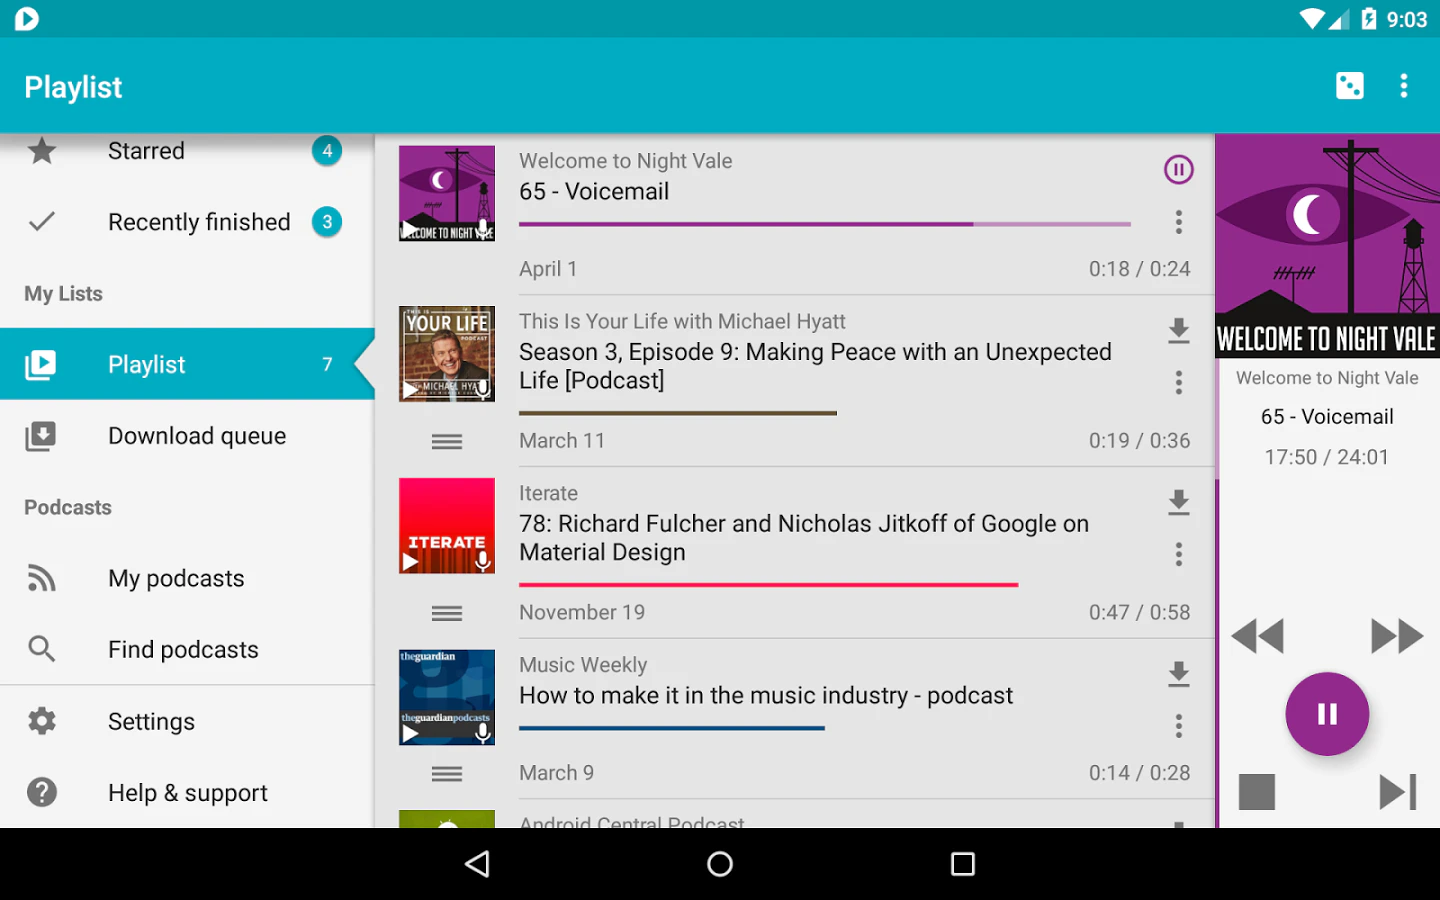This screenshot has height=900, width=1440.
Task: Download the Iterate episode 78
Action: click(1179, 502)
